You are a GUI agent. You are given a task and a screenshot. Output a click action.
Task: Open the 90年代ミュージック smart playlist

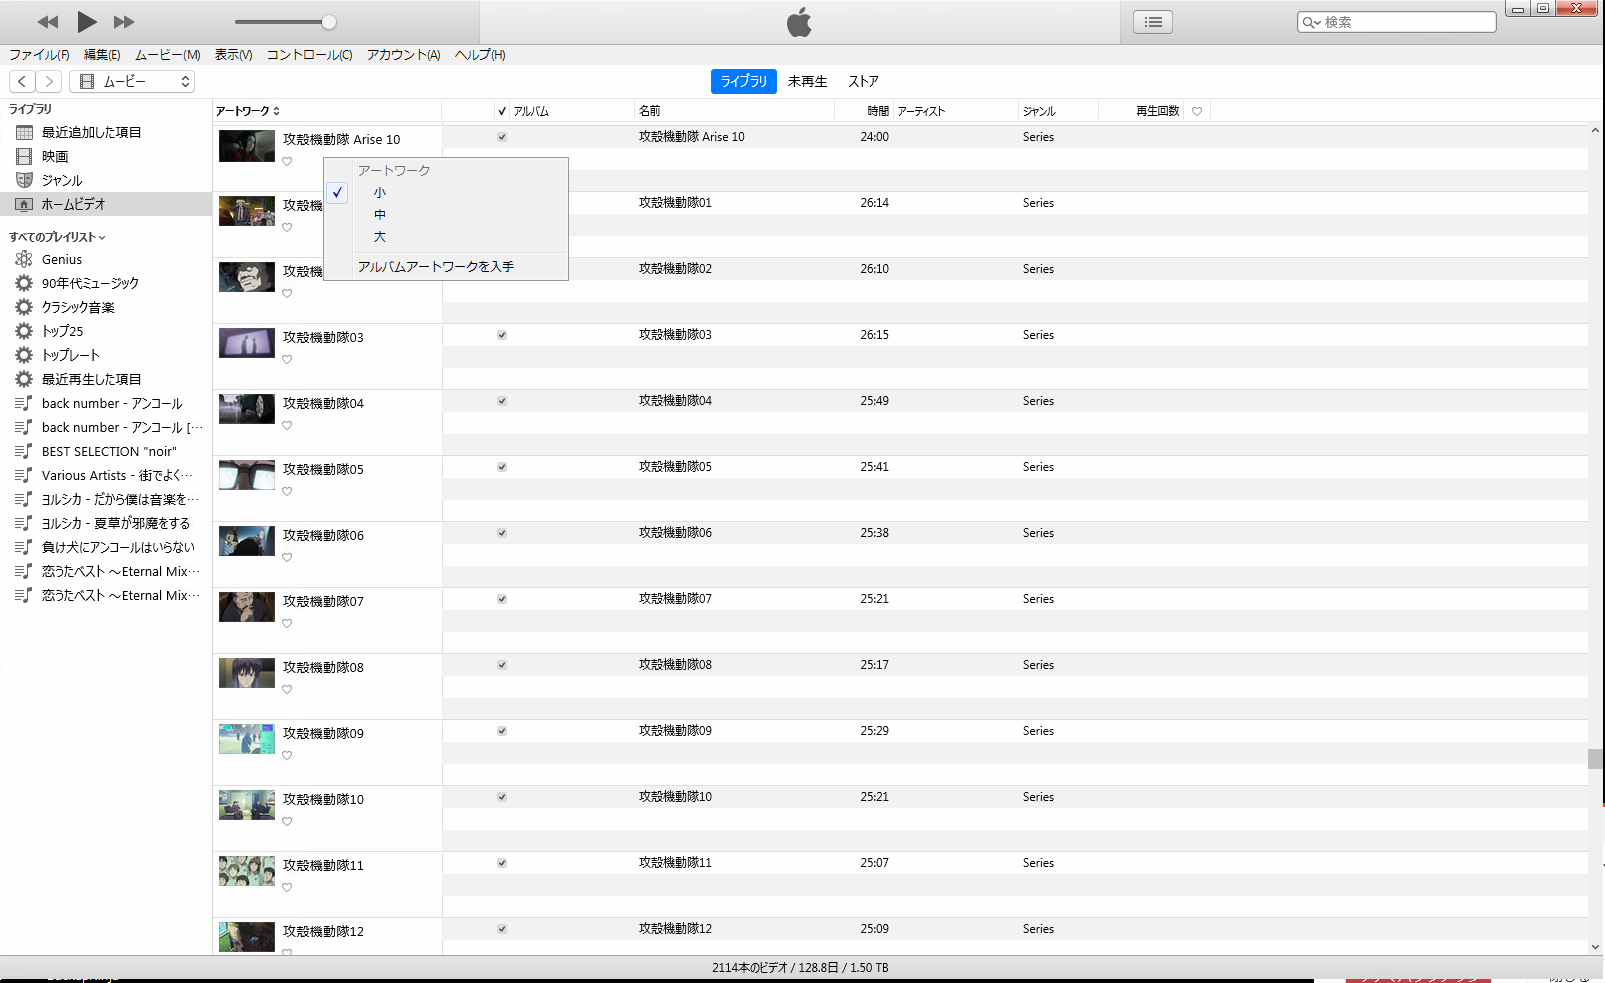tap(90, 283)
